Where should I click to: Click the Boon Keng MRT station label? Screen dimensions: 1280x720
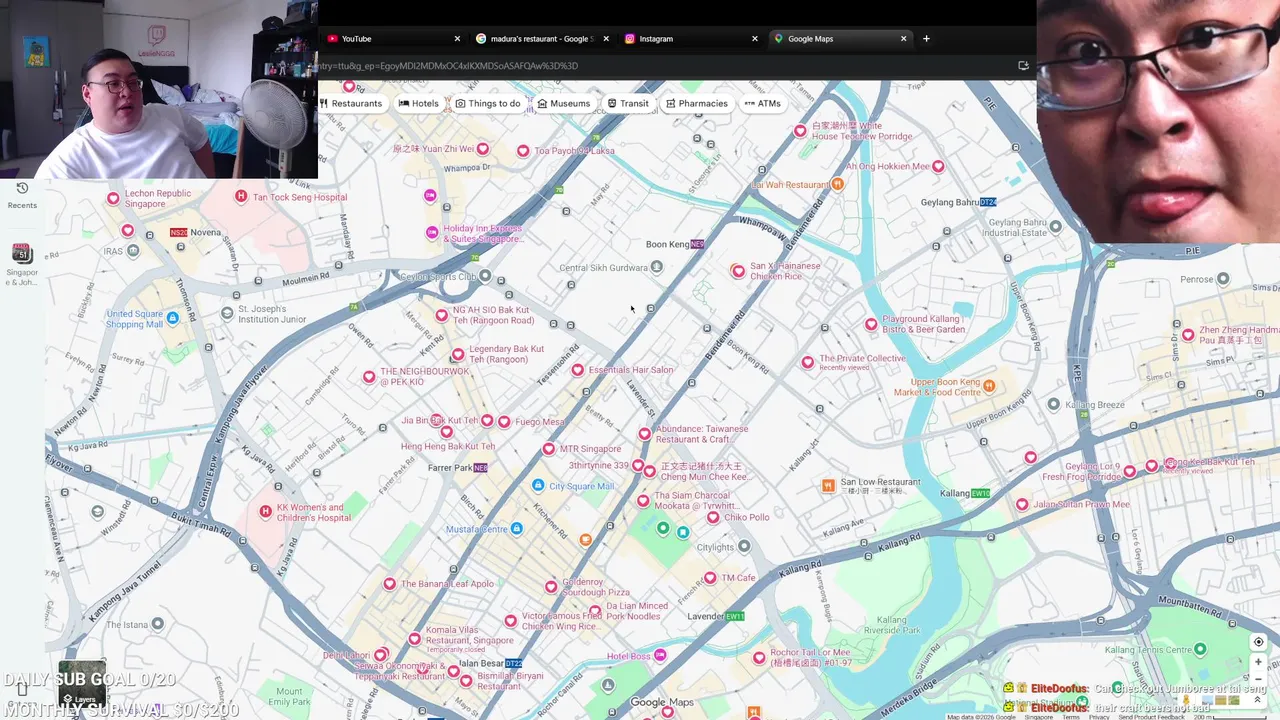(675, 244)
